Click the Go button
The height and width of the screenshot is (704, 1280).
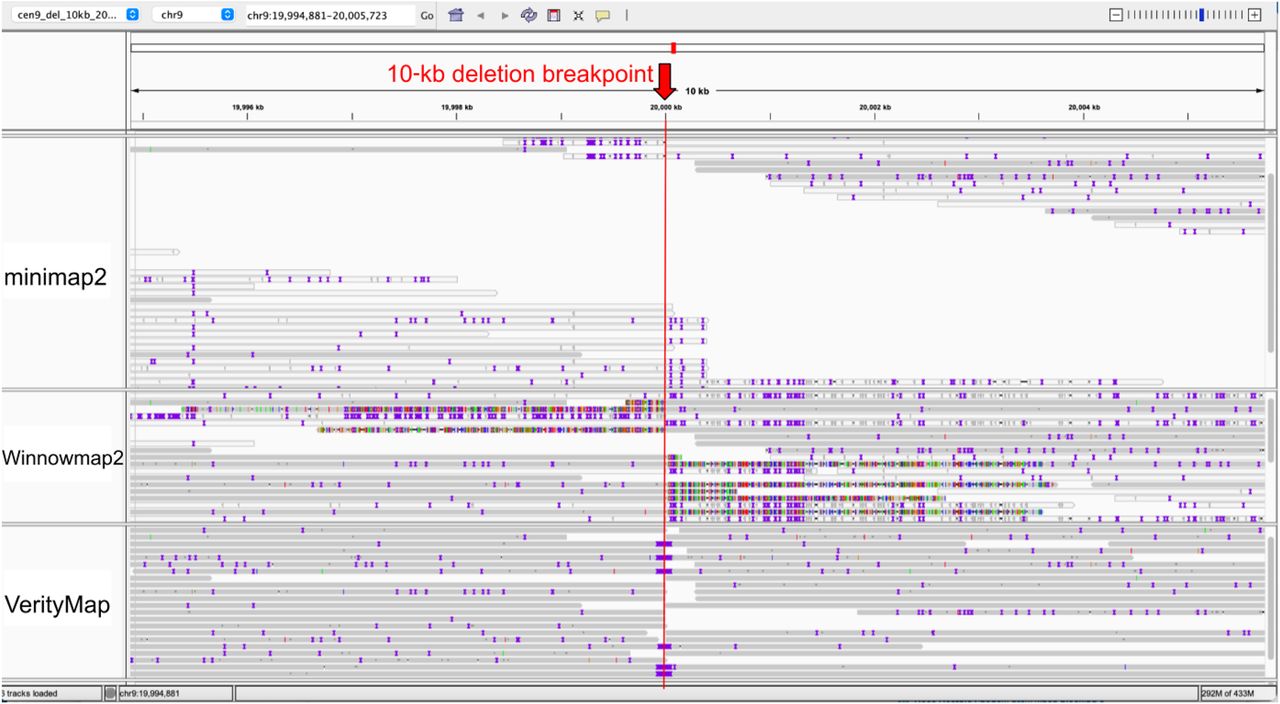(427, 16)
